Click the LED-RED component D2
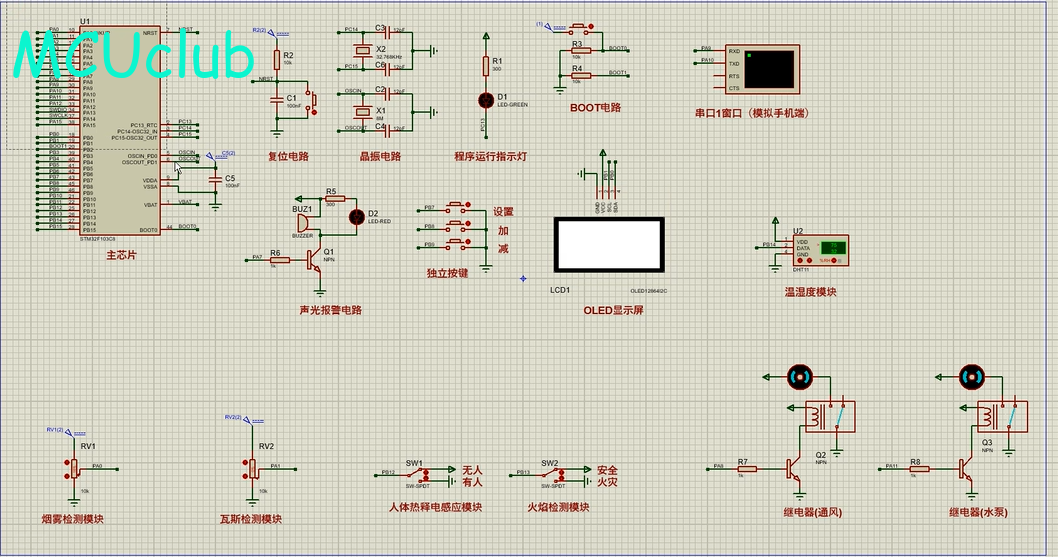The height and width of the screenshot is (557, 1058). (357, 217)
